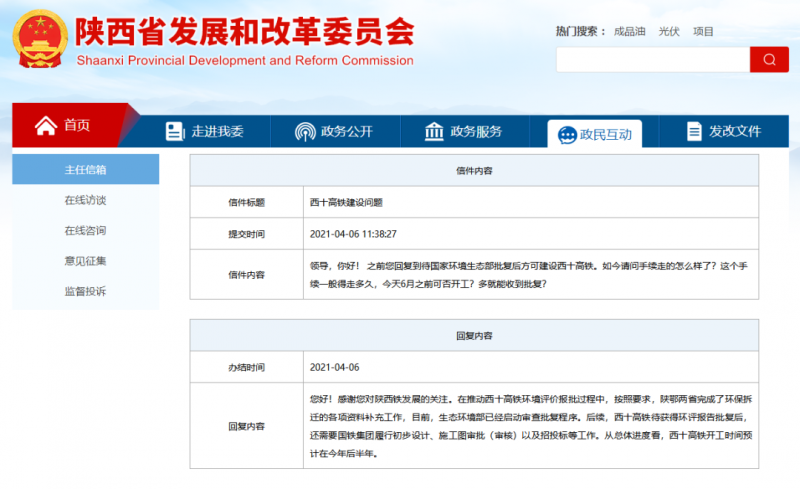
Task: Click the 政务服务 building icon
Action: 435,132
